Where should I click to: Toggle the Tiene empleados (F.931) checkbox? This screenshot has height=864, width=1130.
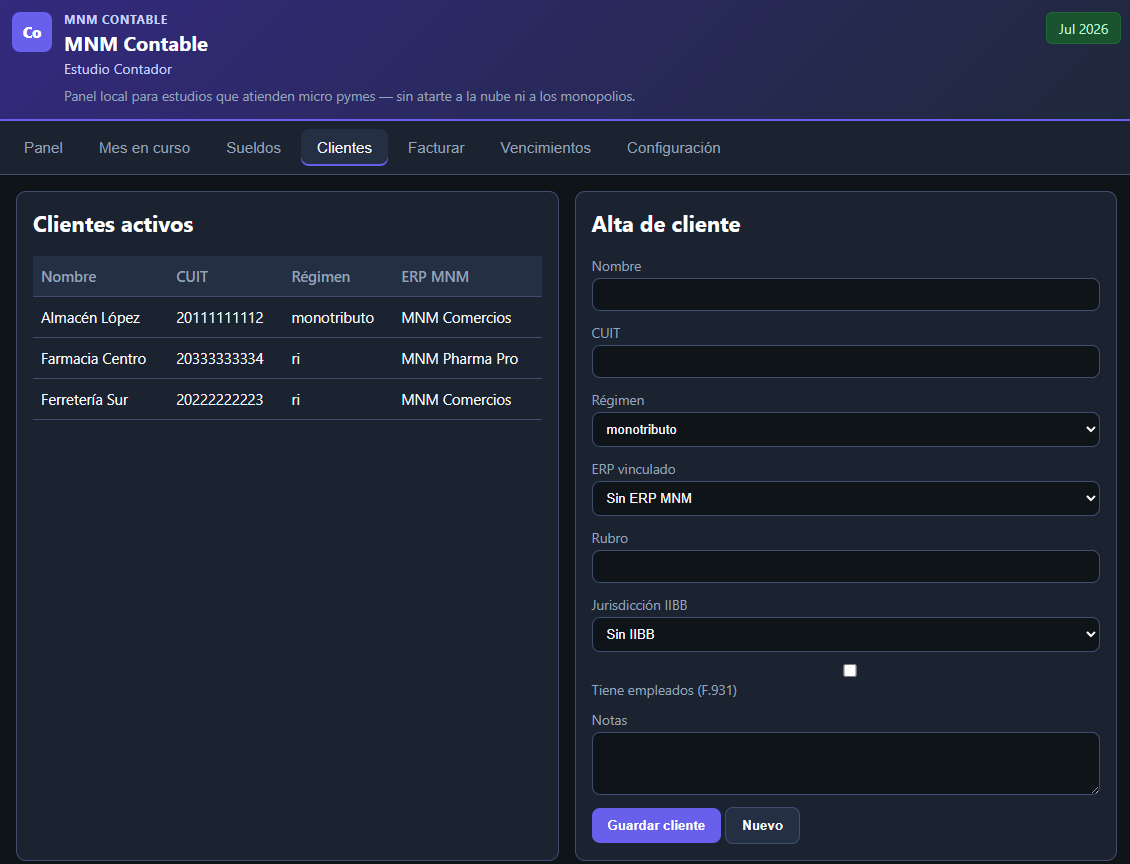coord(850,670)
